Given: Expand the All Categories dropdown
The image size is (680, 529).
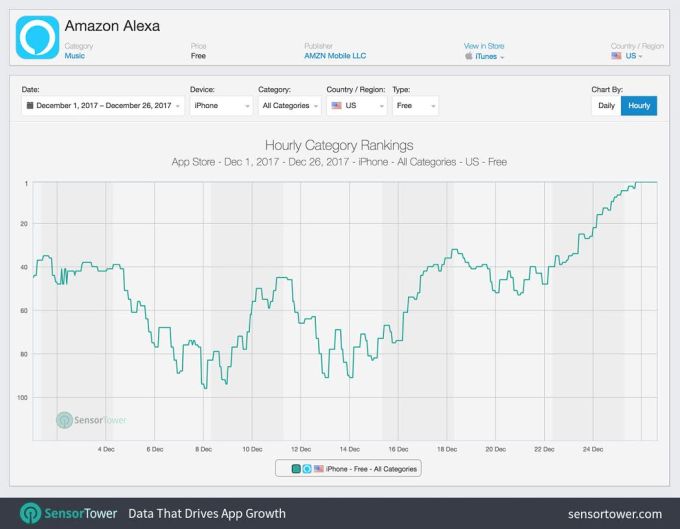Looking at the screenshot, I should 288,105.
